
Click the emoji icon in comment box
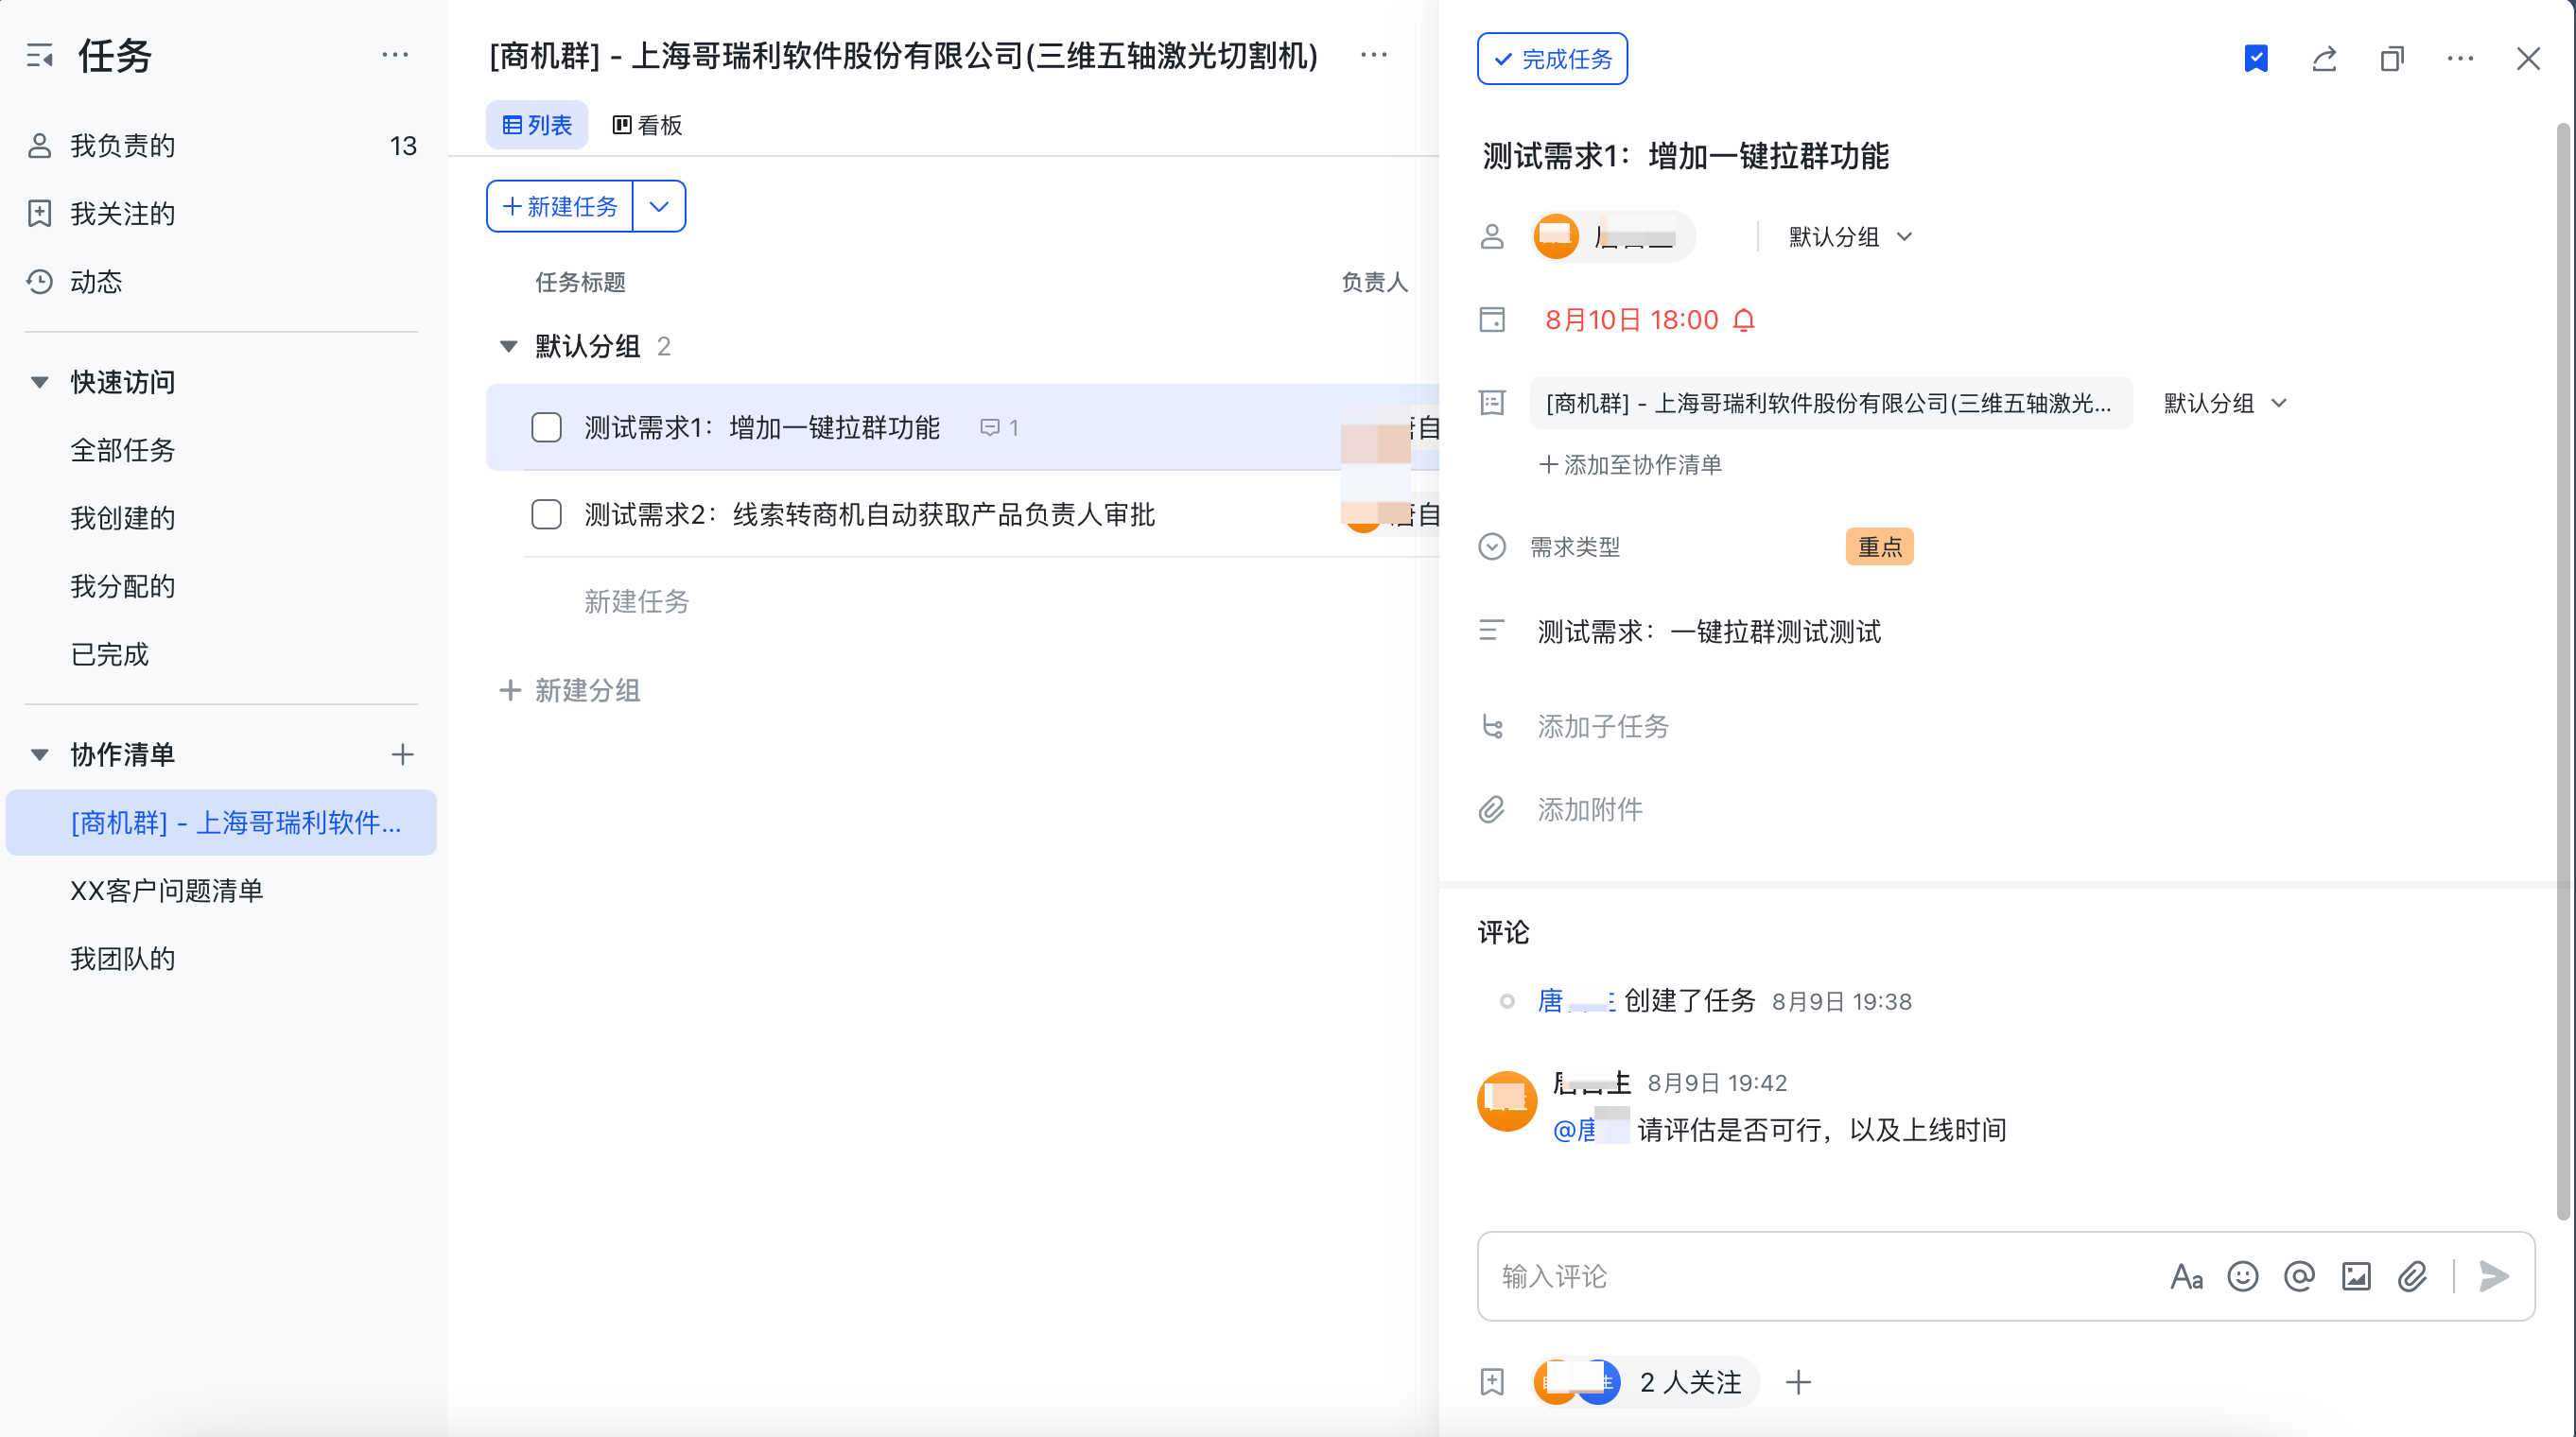coord(2242,1276)
